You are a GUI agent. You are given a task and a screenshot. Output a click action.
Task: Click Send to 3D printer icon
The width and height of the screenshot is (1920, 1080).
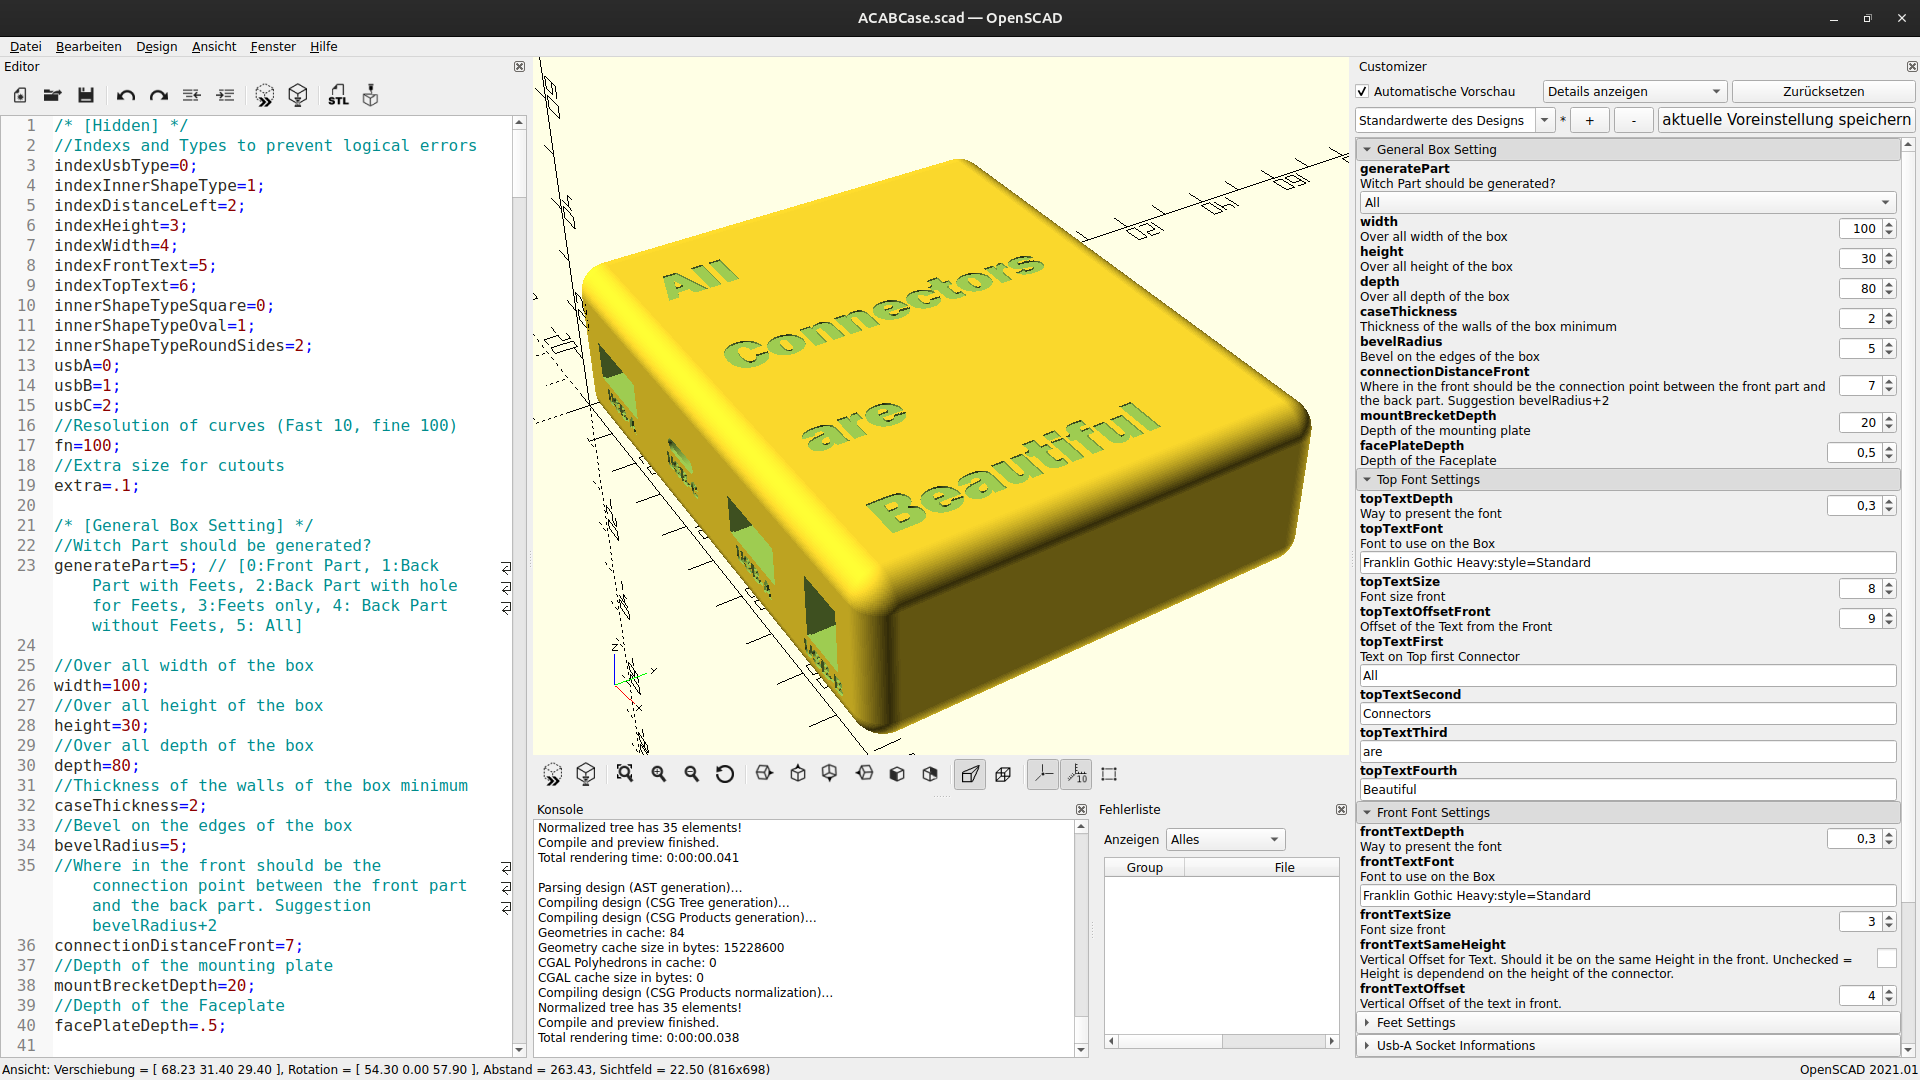[x=370, y=95]
